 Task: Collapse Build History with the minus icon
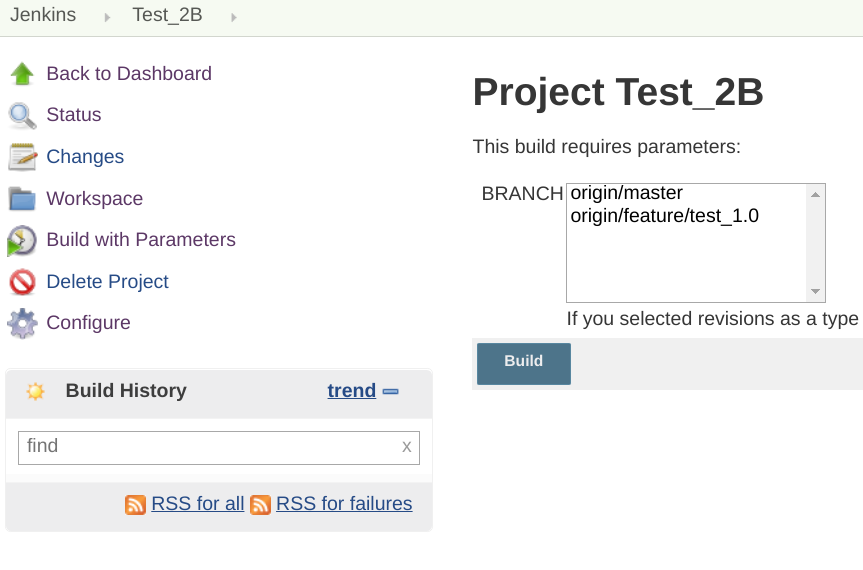[391, 392]
